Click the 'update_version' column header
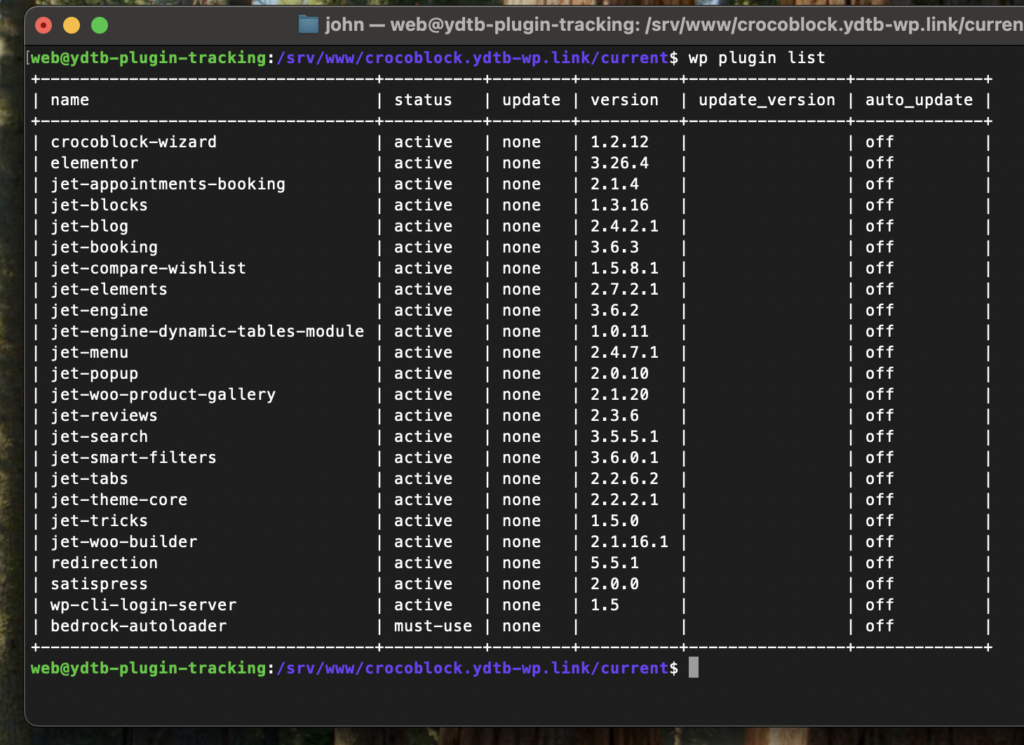The height and width of the screenshot is (745, 1024). pos(767,100)
